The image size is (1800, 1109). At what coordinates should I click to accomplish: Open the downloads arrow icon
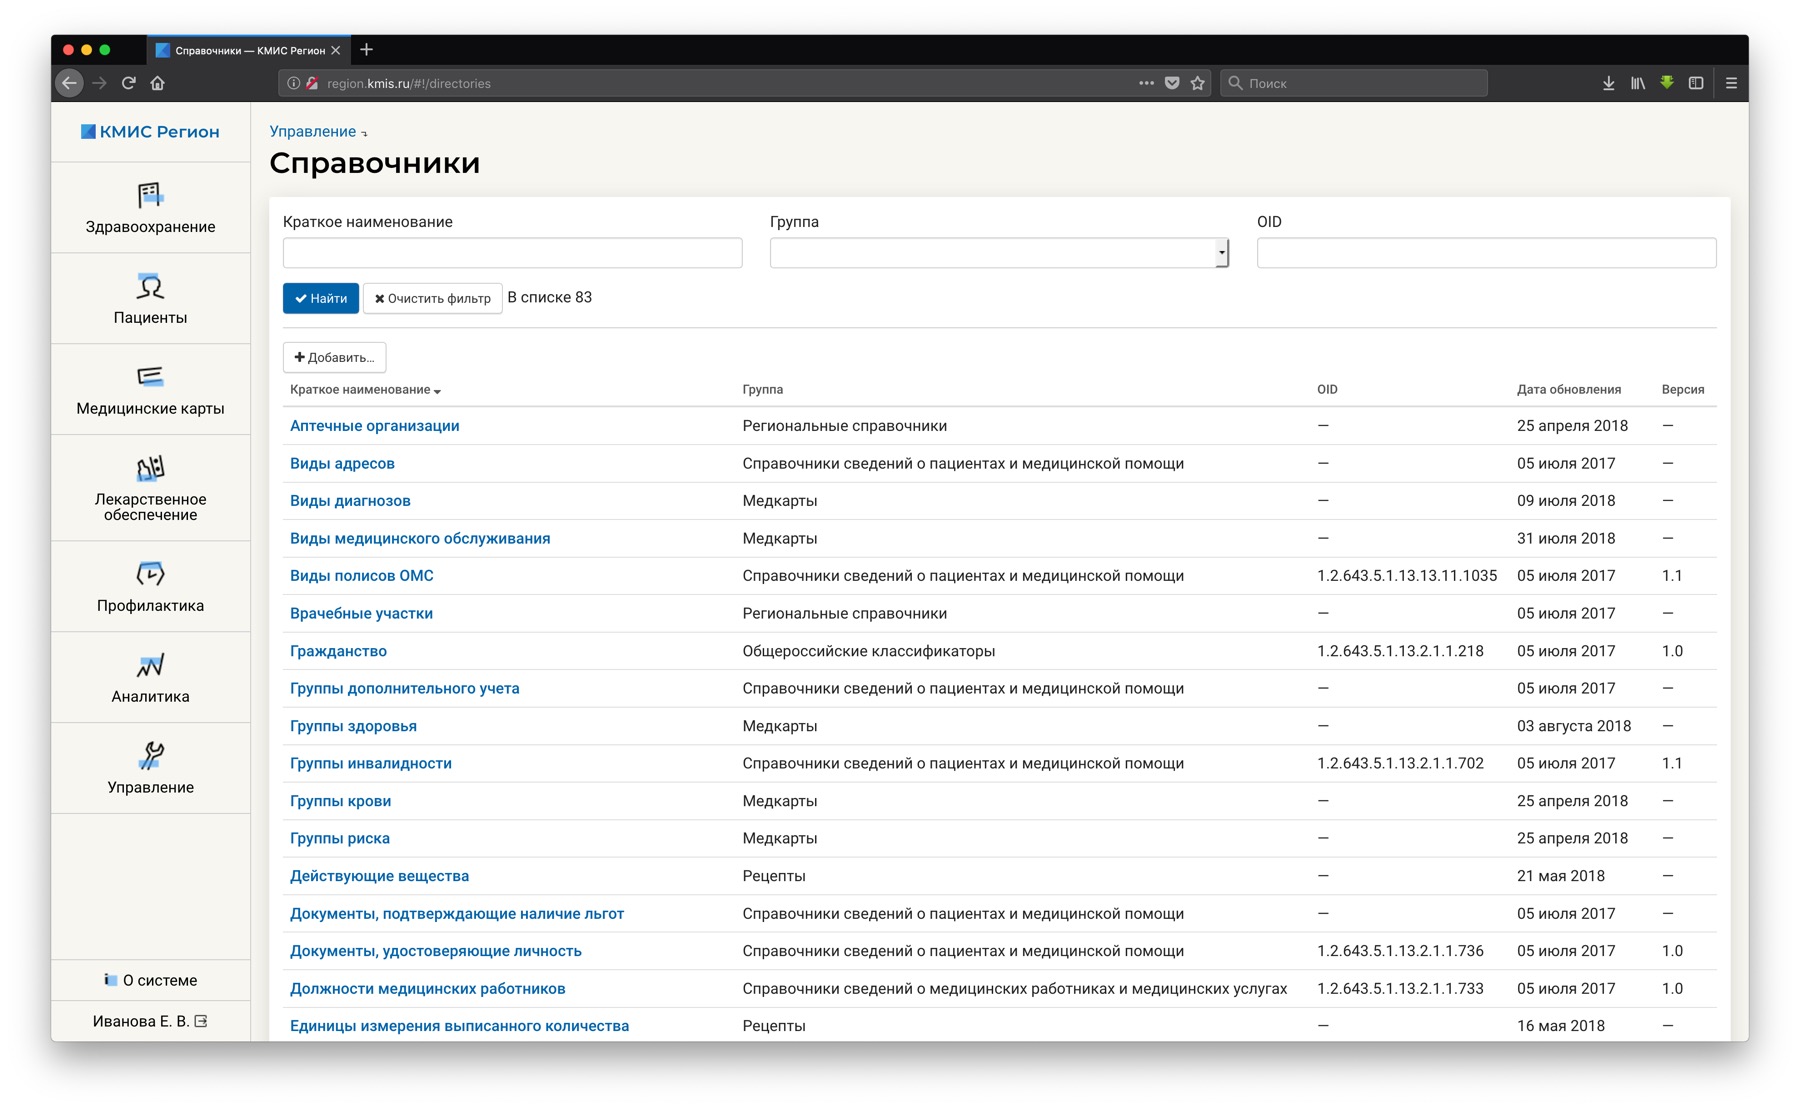1608,83
